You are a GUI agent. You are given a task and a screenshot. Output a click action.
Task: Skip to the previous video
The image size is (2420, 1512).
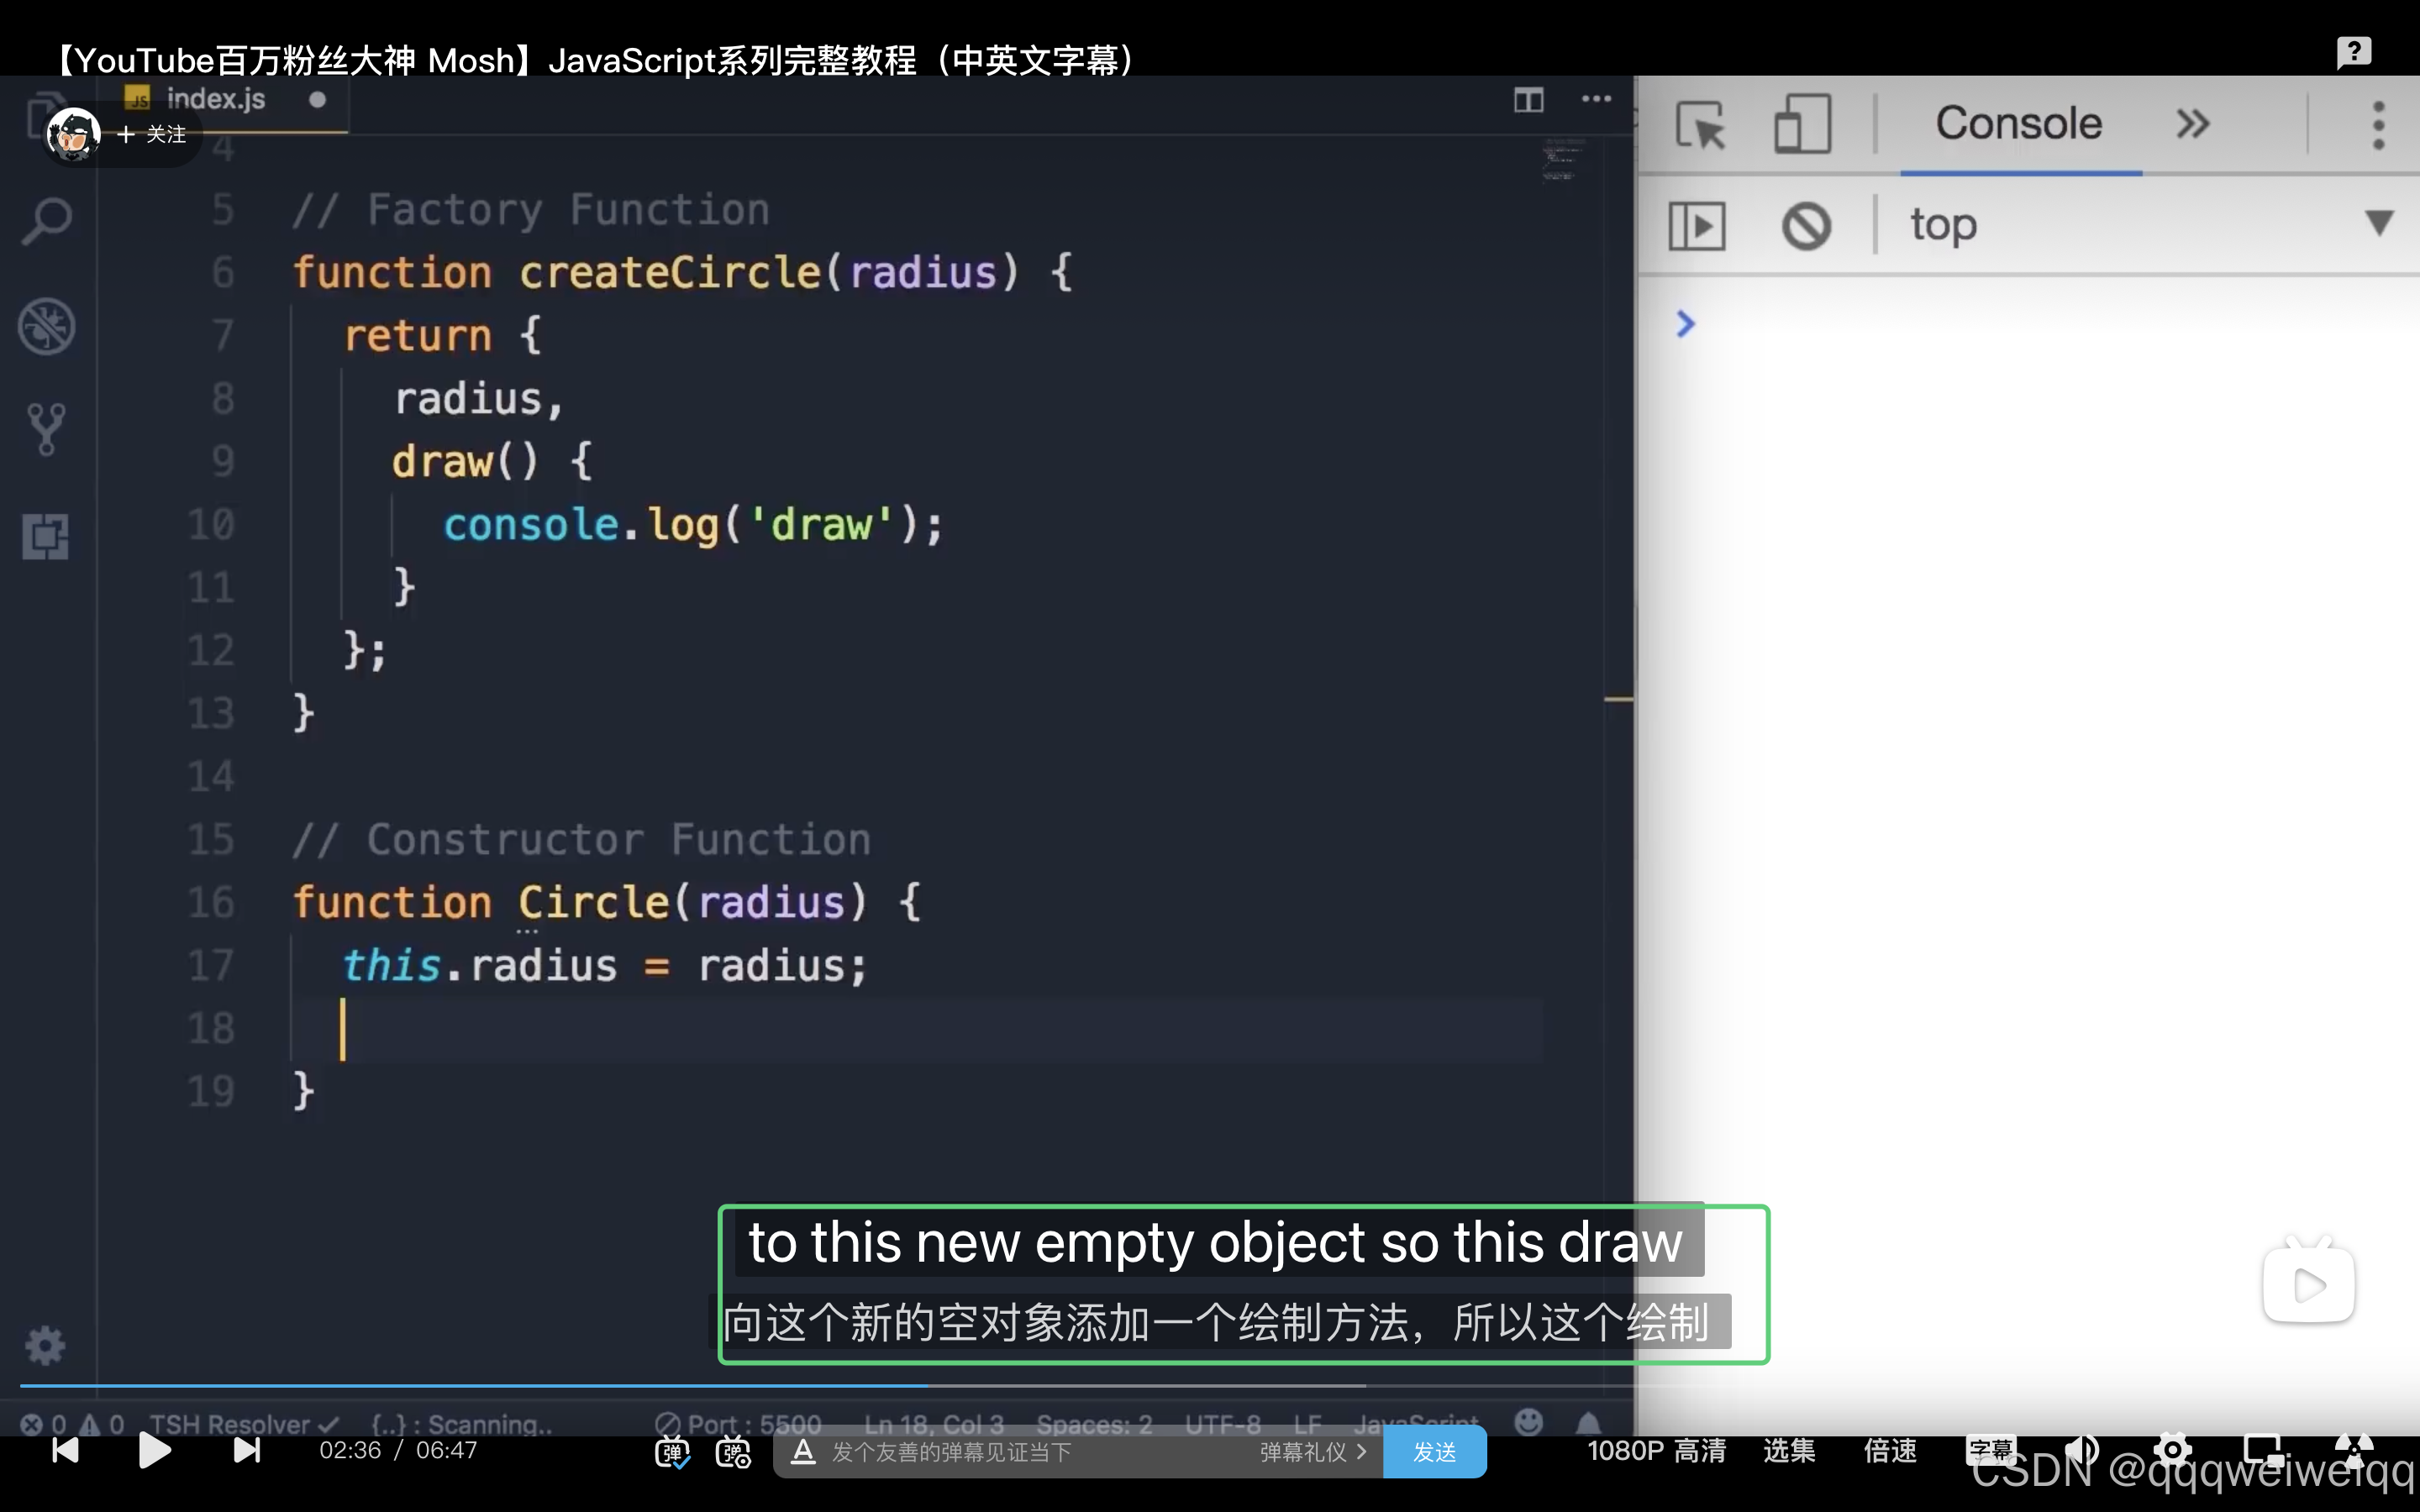(65, 1450)
